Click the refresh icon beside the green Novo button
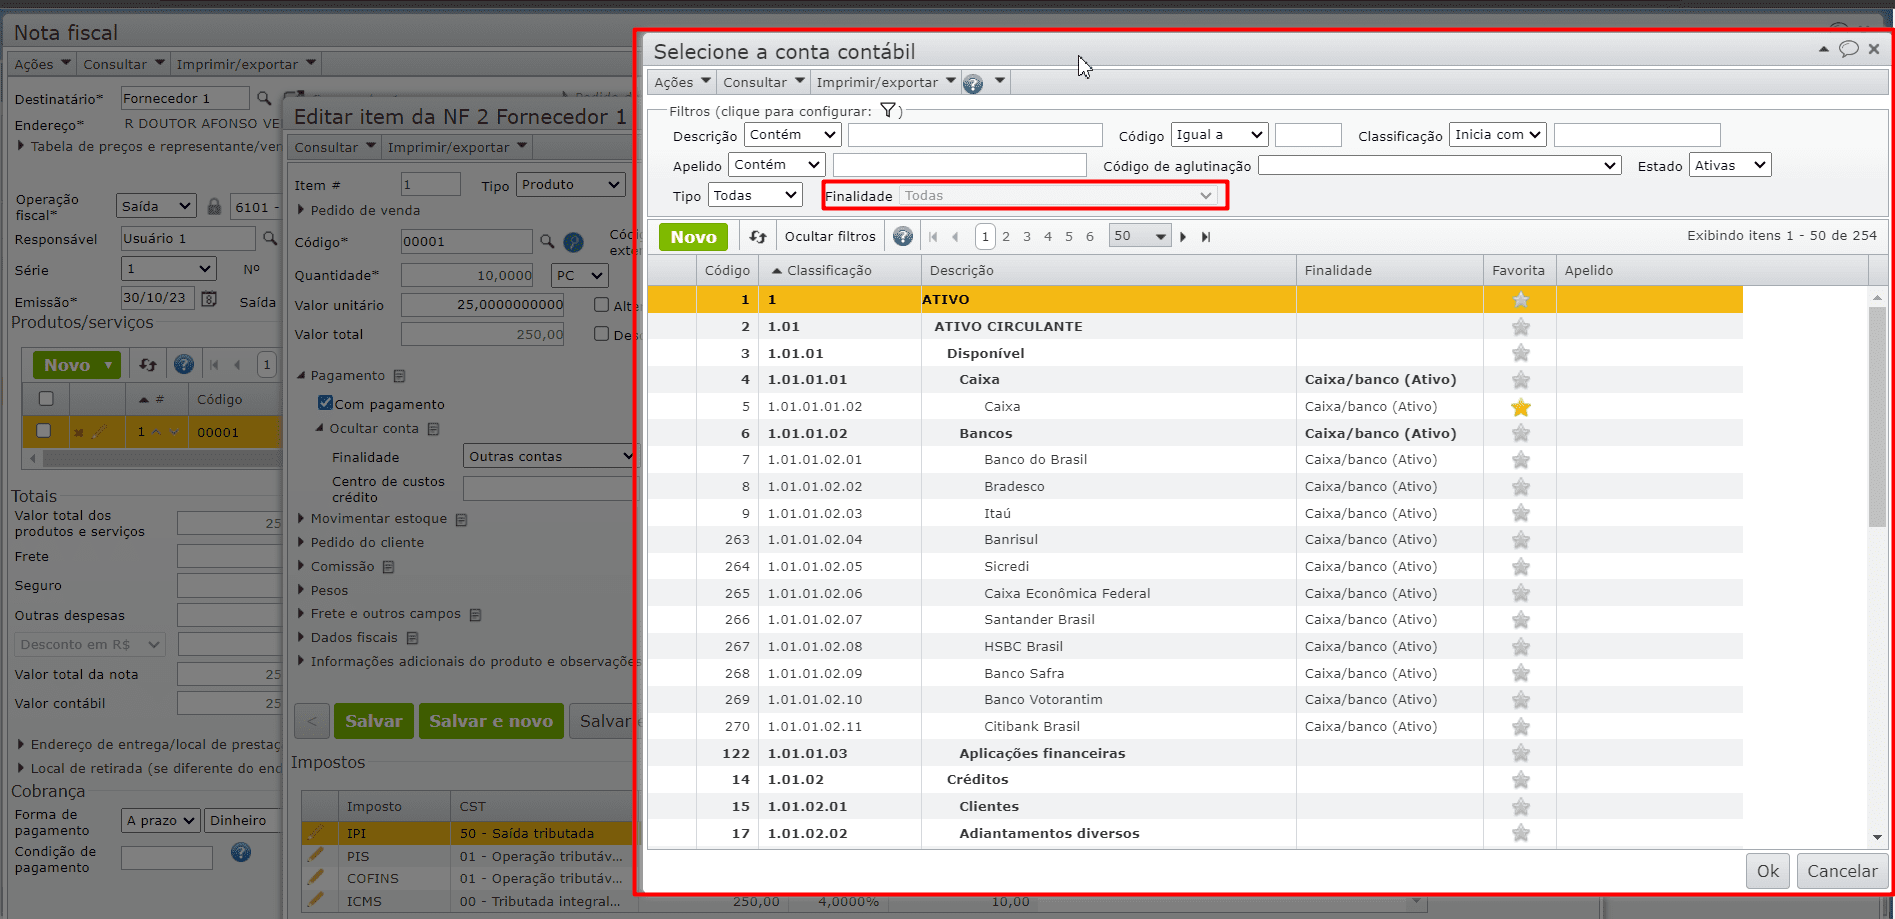This screenshot has width=1895, height=919. (x=758, y=237)
